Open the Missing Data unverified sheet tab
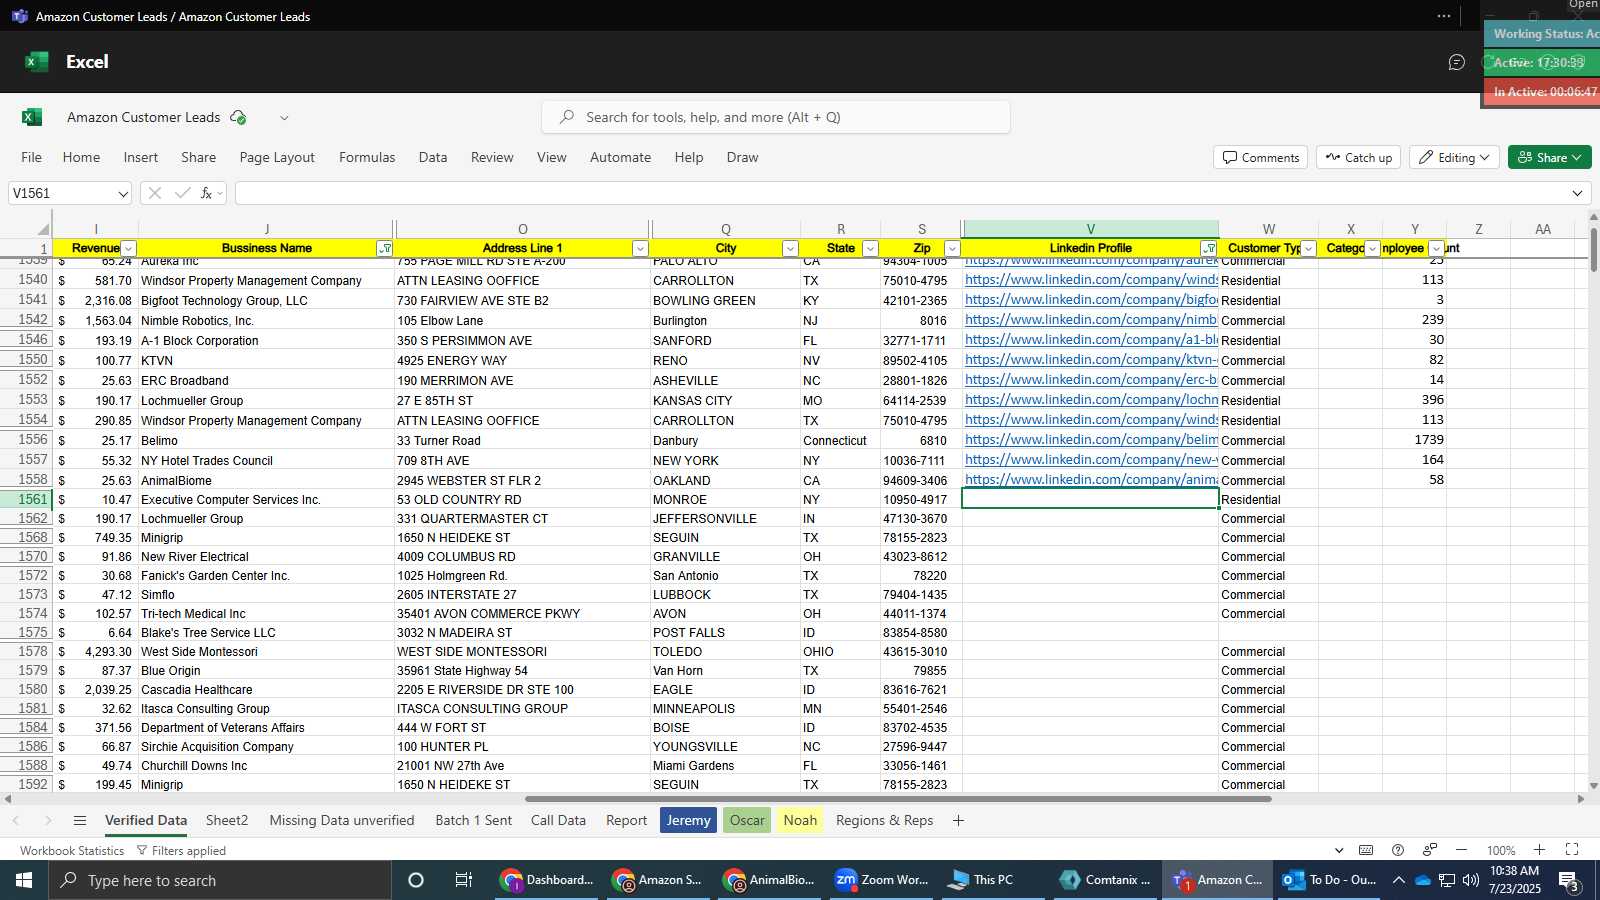The height and width of the screenshot is (900, 1600). coord(342,821)
